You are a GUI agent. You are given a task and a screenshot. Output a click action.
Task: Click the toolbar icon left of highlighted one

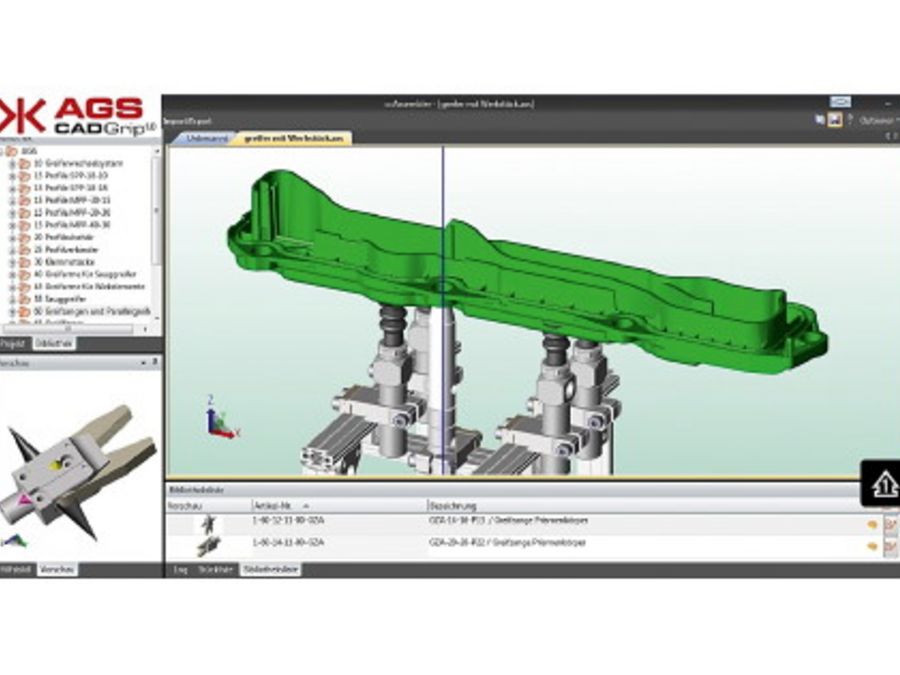820,120
